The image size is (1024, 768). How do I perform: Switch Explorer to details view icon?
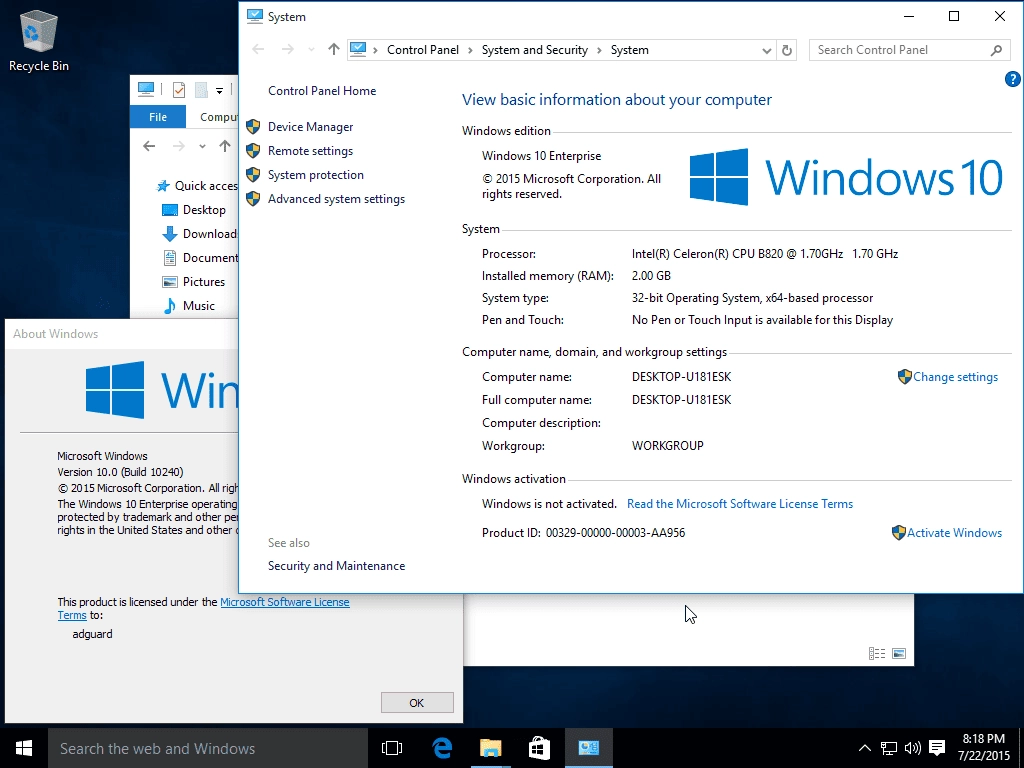point(877,653)
